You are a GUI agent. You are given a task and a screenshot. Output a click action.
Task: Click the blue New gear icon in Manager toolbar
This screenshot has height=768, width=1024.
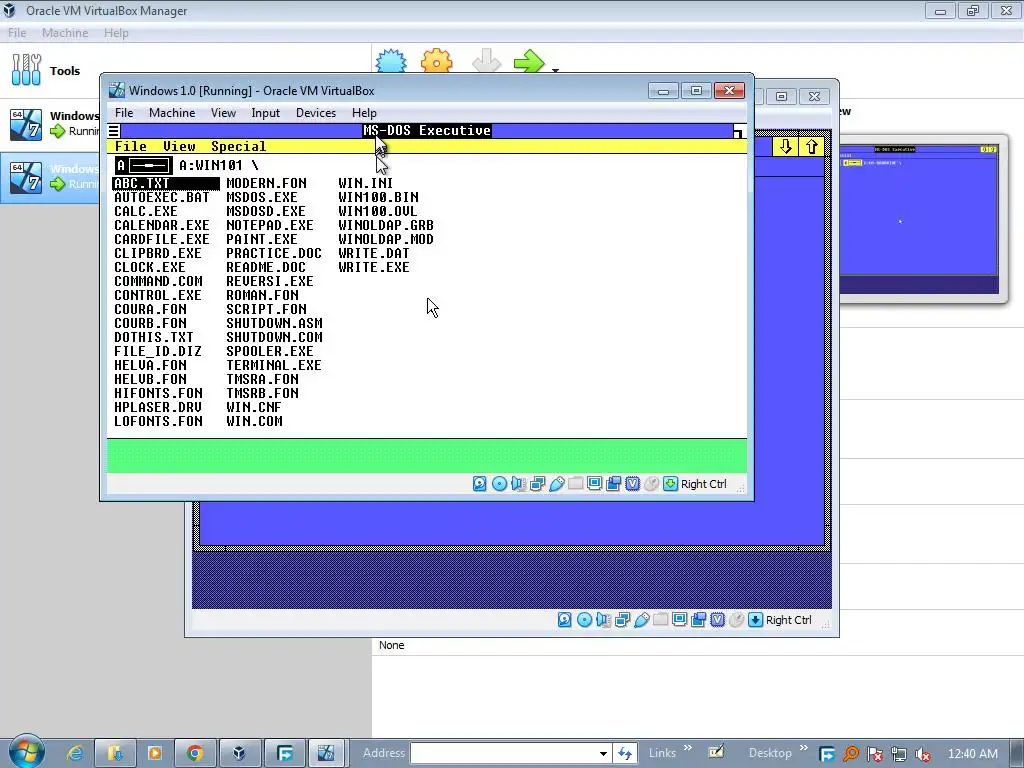391,61
